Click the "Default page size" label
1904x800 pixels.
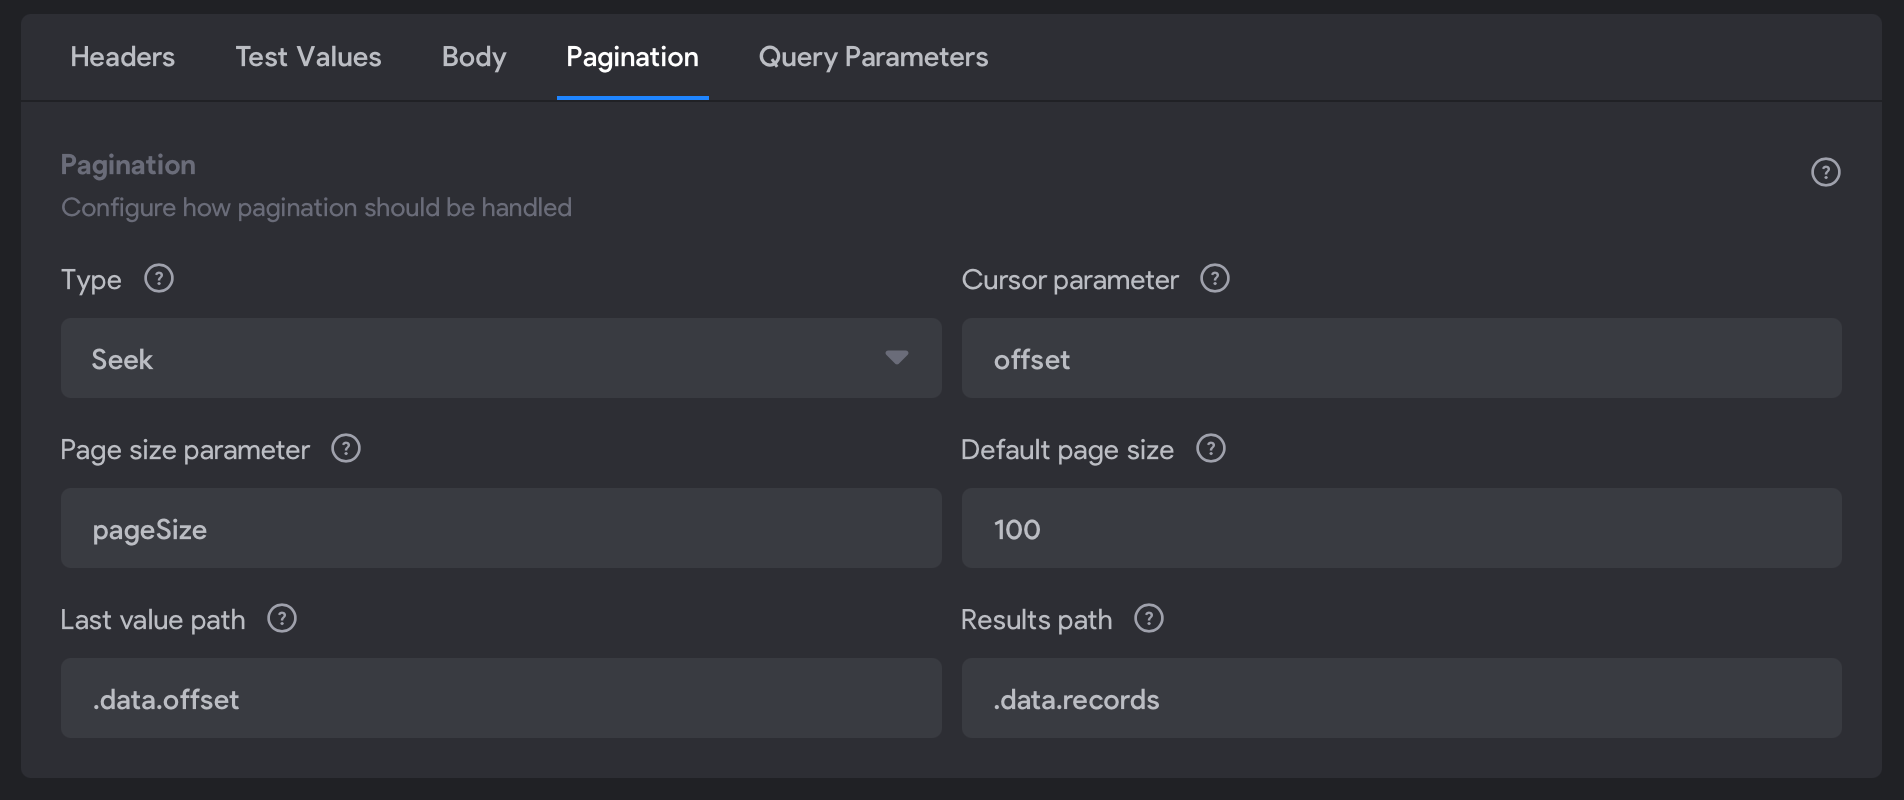pyautogui.click(x=1067, y=450)
